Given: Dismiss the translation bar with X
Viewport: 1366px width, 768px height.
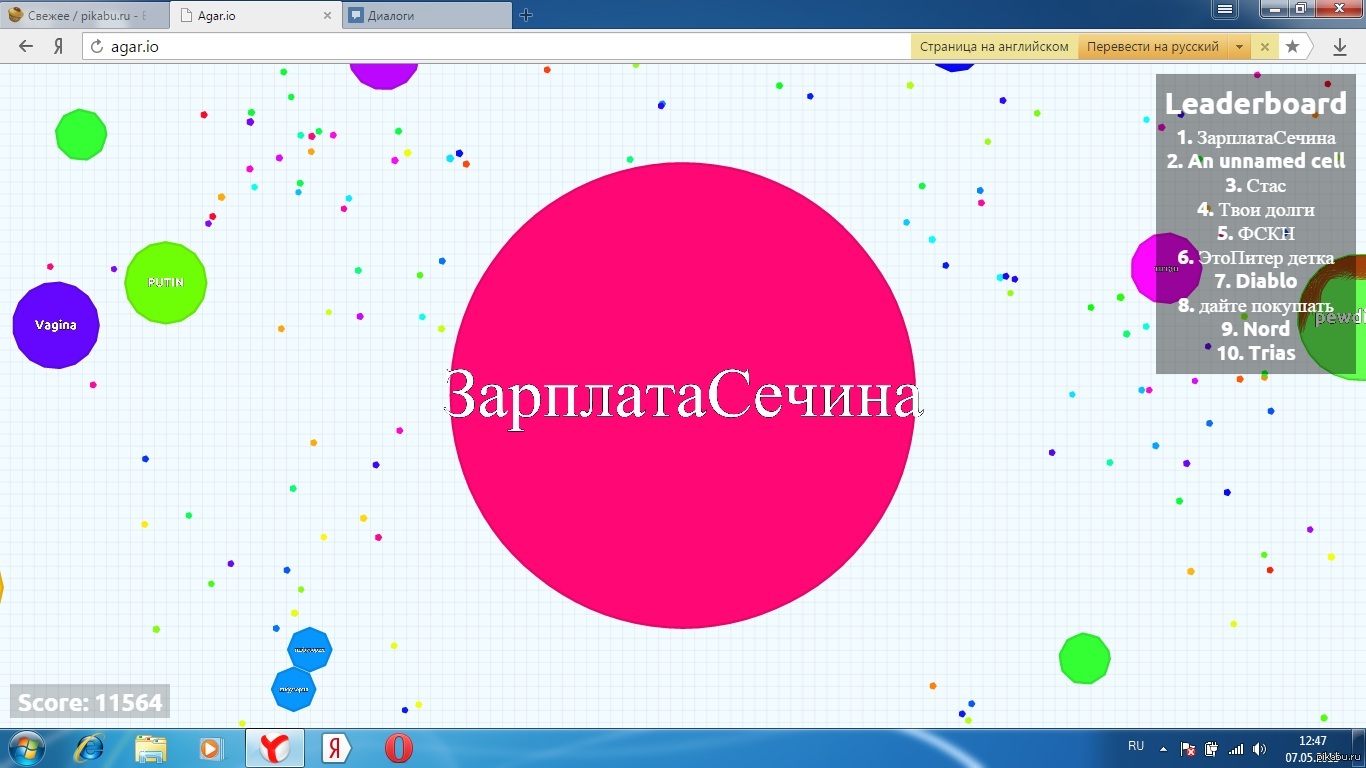Looking at the screenshot, I should click(1264, 46).
